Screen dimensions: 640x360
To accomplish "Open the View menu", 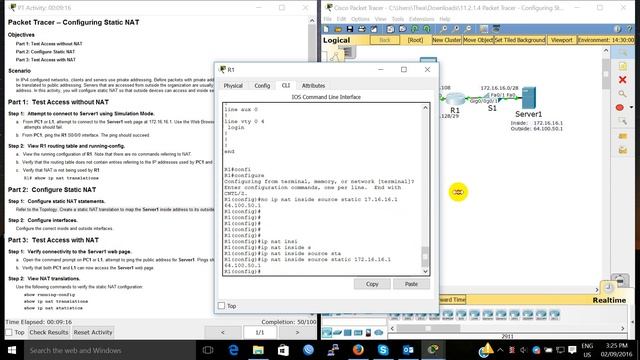I will [x=380, y=19].
